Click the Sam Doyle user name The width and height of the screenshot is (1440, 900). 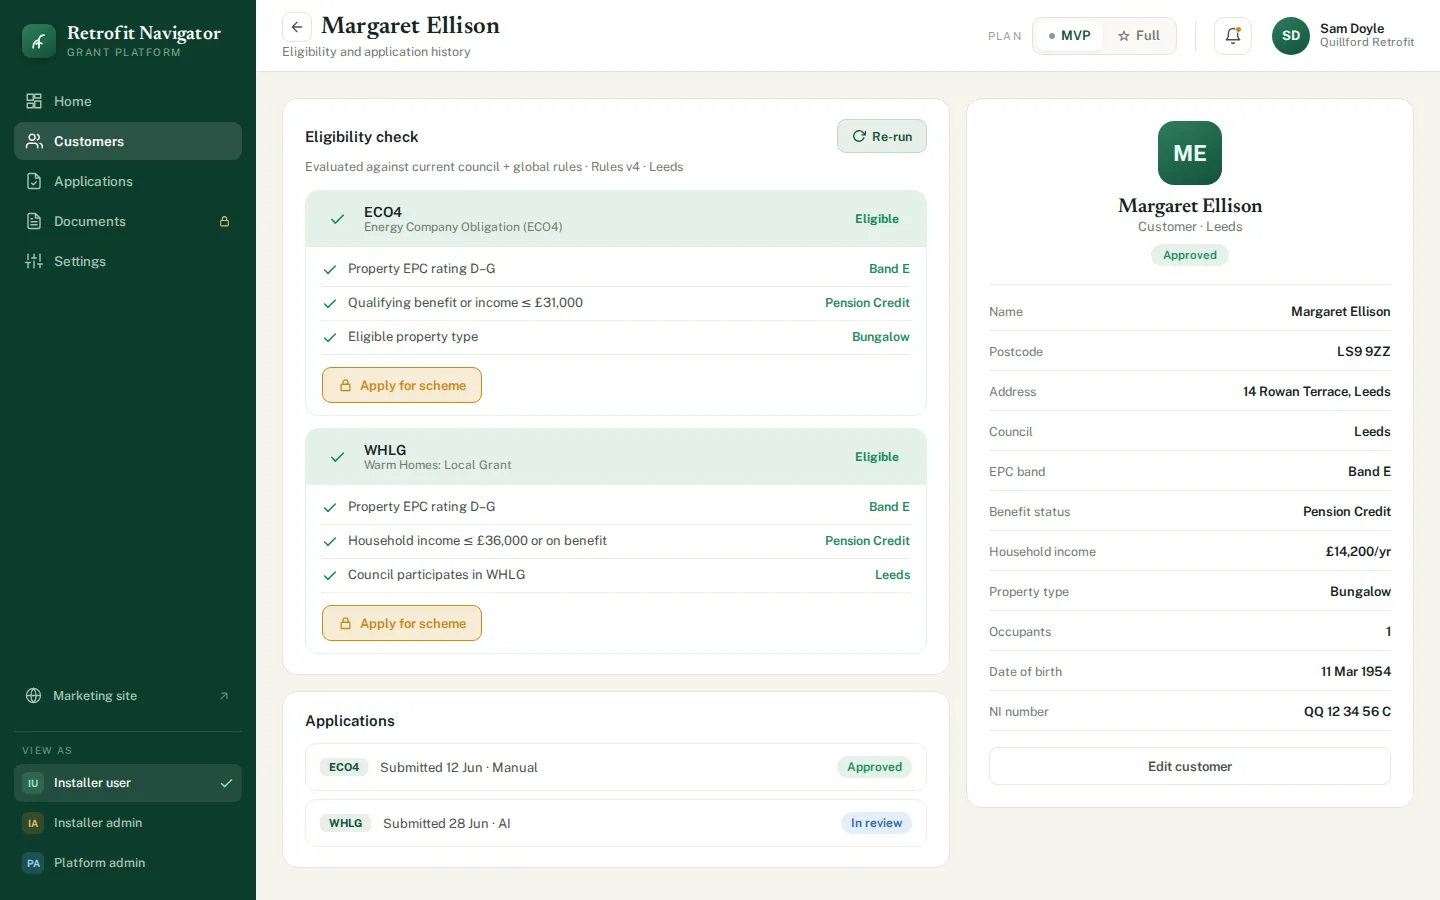coord(1352,29)
